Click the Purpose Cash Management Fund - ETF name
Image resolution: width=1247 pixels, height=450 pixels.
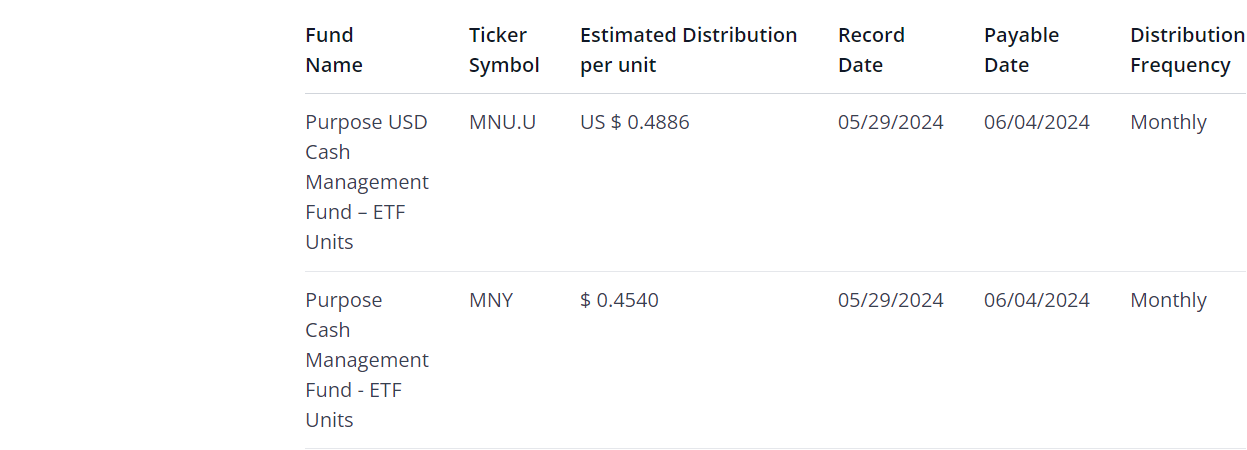366,360
